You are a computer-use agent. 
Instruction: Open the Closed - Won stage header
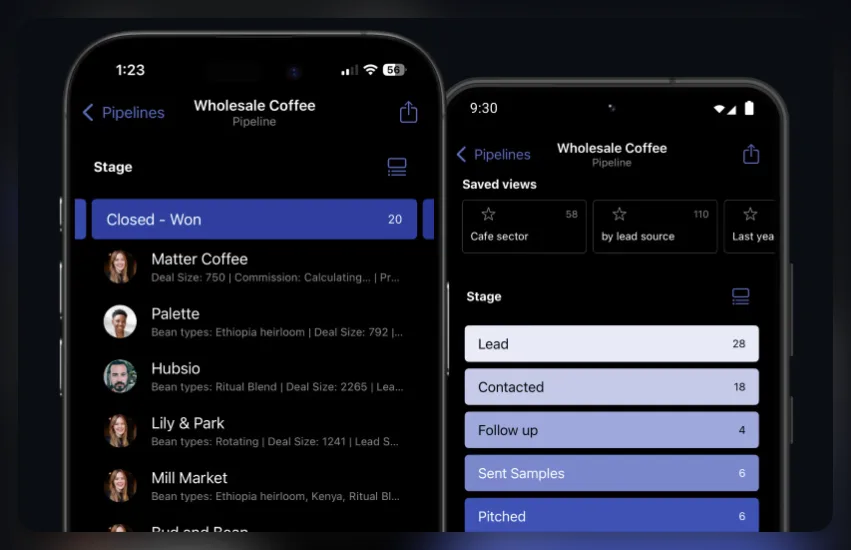coord(254,219)
